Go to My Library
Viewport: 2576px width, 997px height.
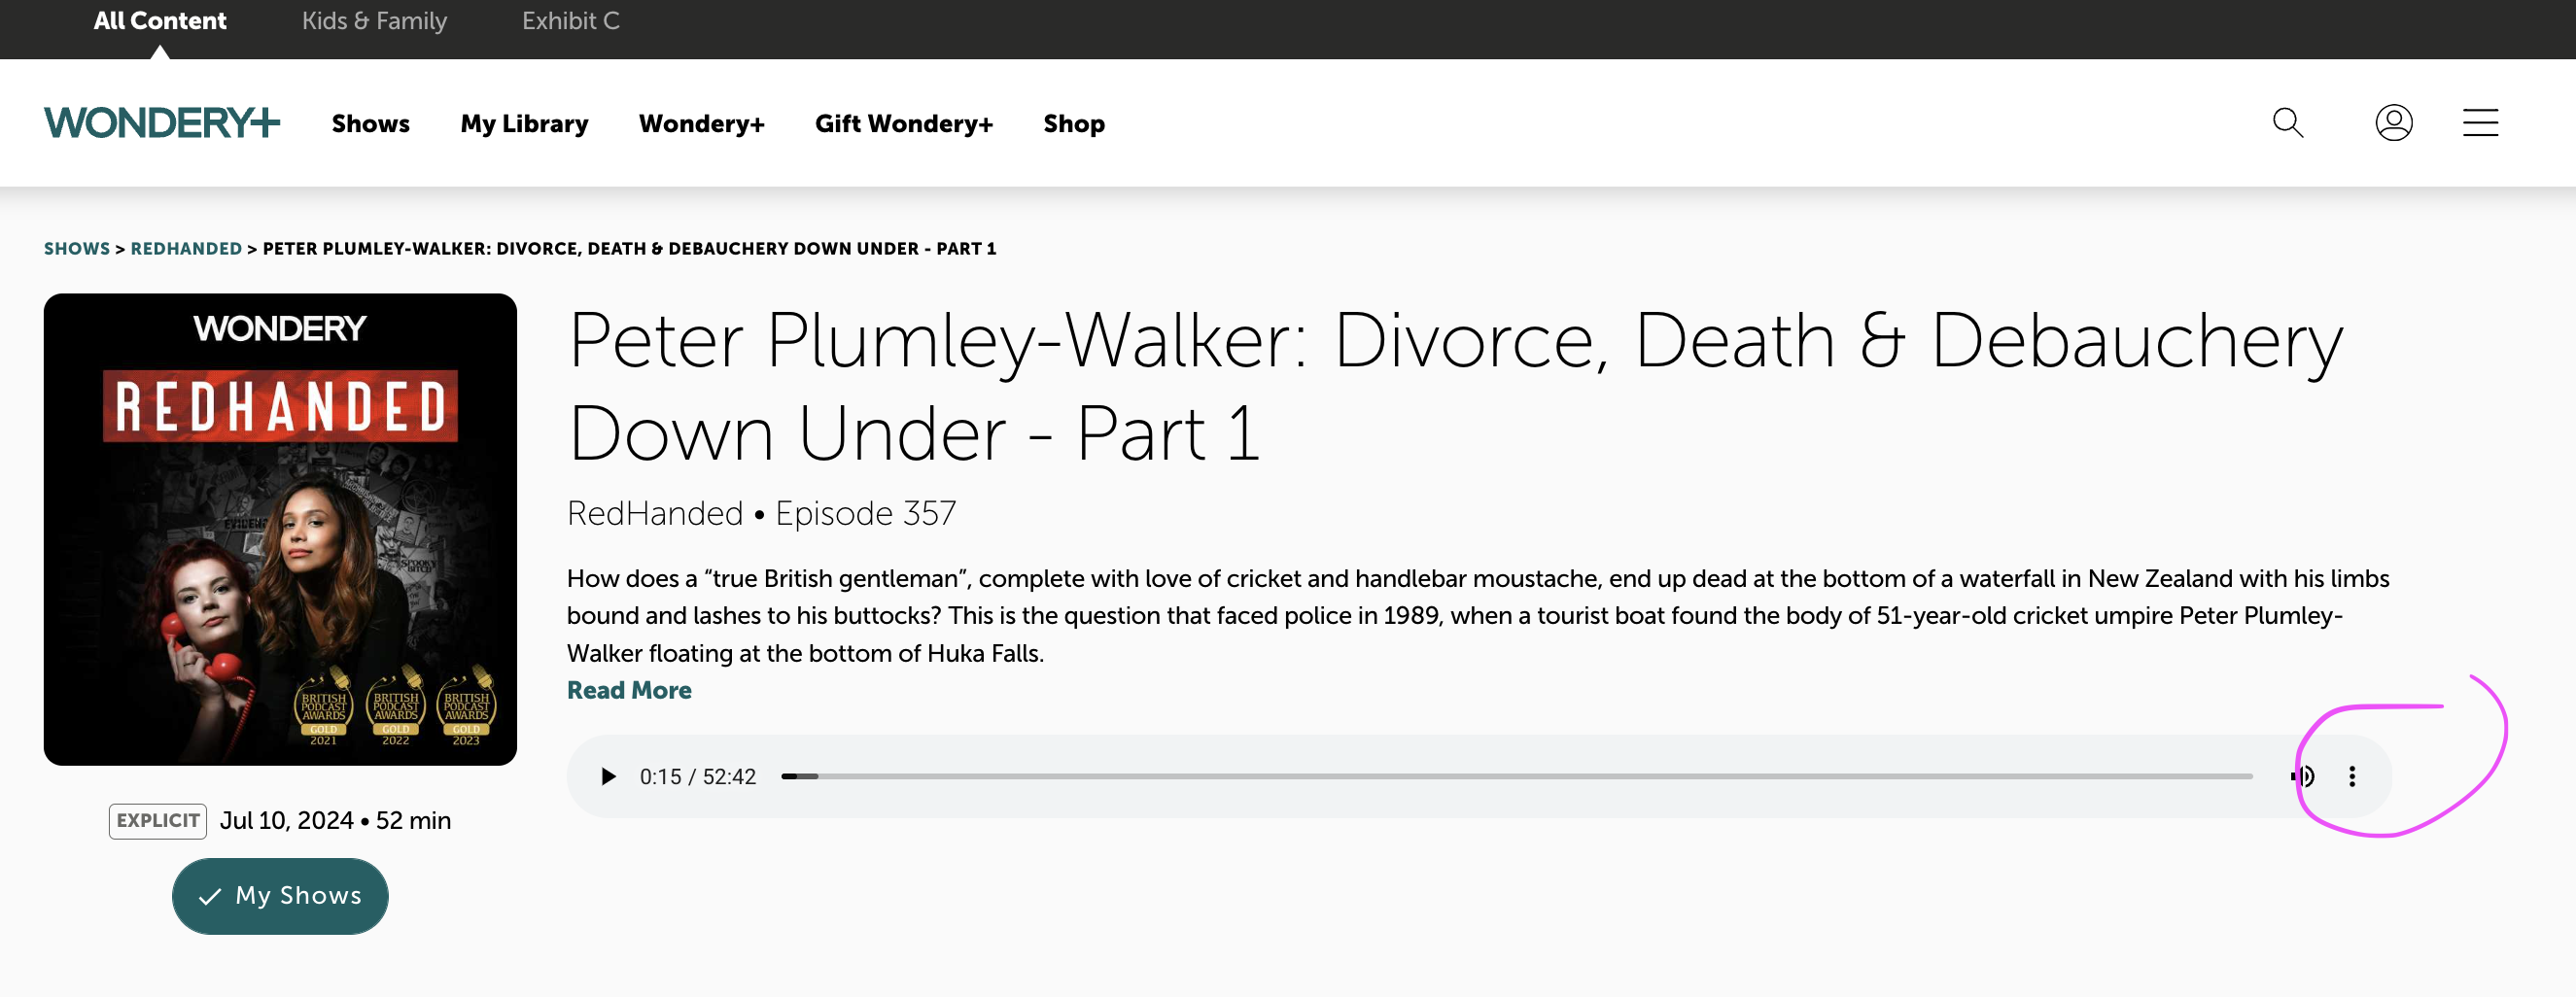pos(524,124)
